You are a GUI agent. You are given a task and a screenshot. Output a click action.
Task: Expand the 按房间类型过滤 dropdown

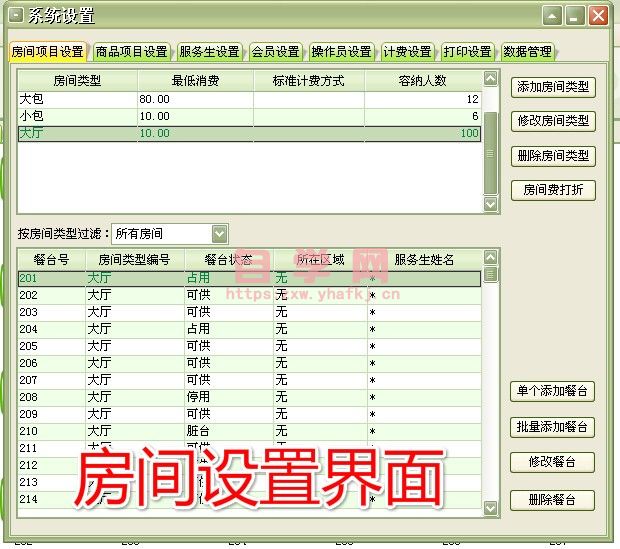(x=219, y=233)
